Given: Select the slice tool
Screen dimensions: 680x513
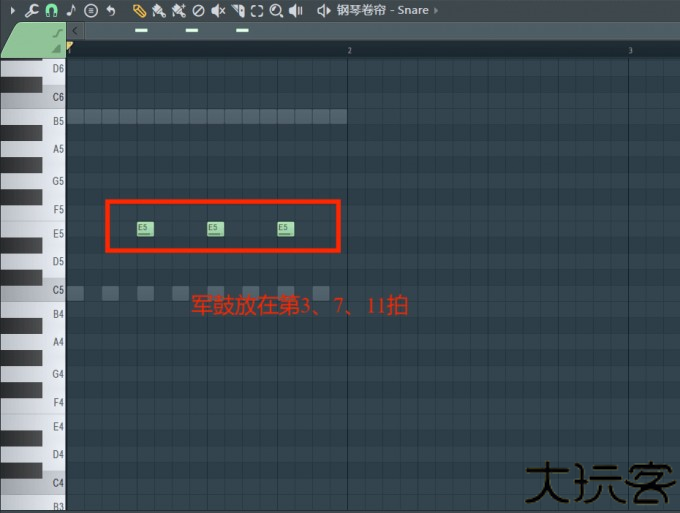Looking at the screenshot, I should point(237,10).
